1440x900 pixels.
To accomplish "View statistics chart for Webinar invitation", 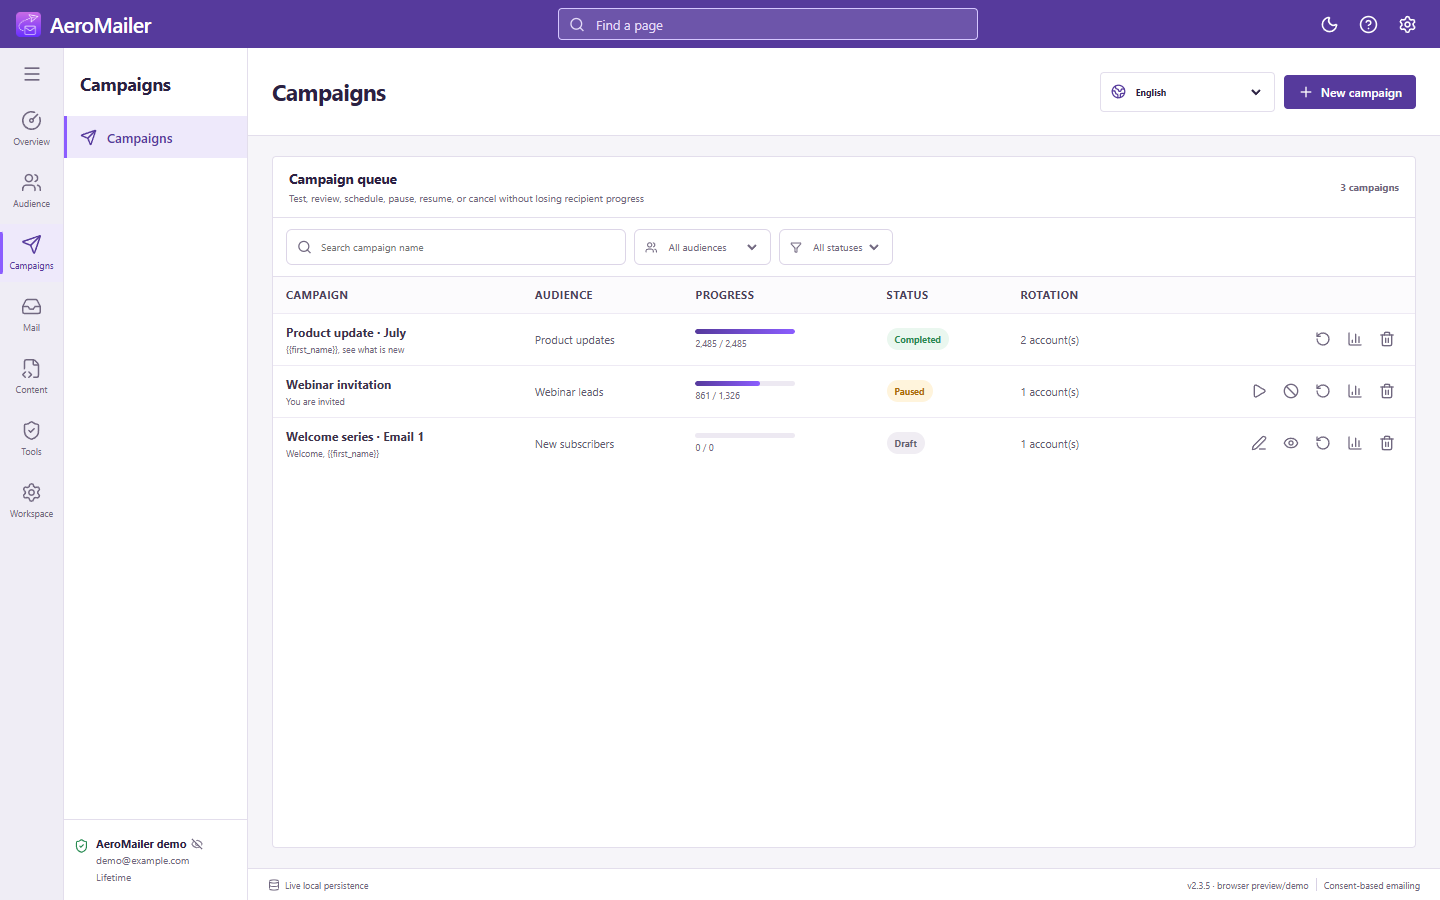I will (x=1355, y=391).
